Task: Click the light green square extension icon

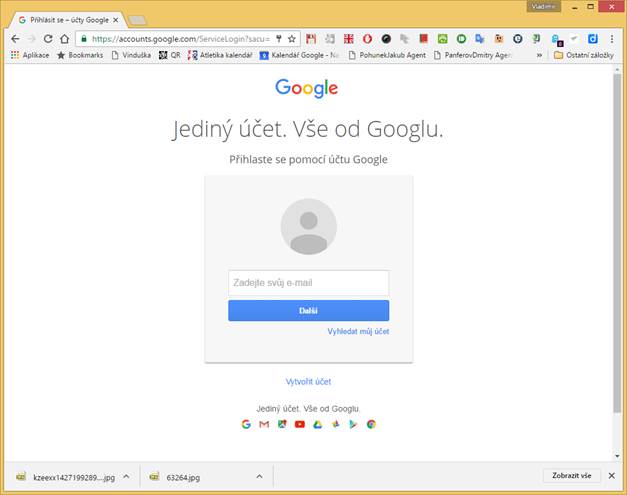Action: [x=442, y=39]
